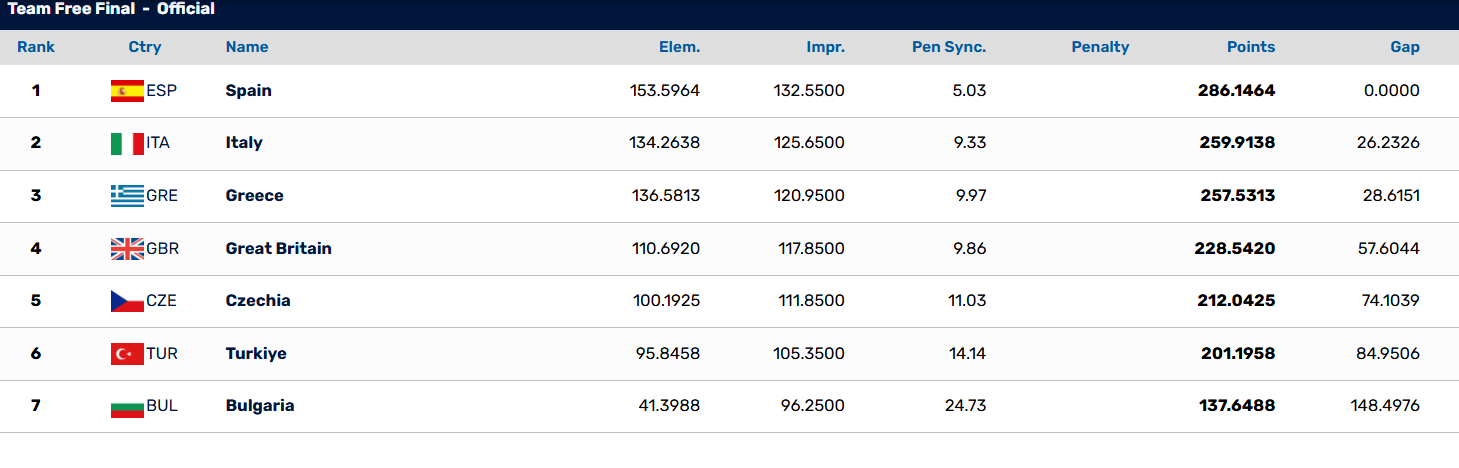Click the Great Britain flag icon
The image size is (1459, 468).
(127, 249)
